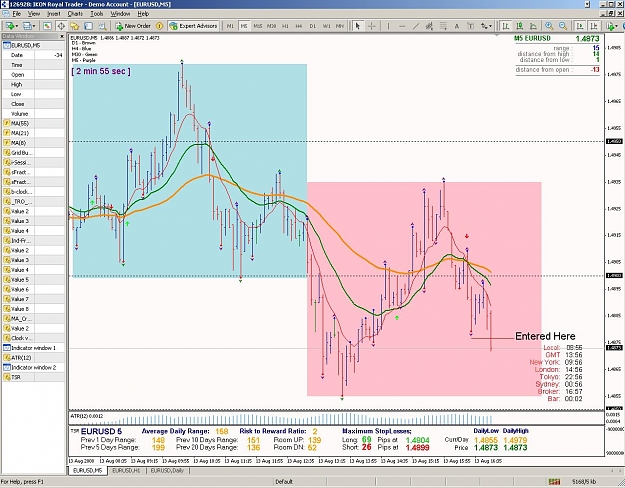Select the equidistant channel tool
The height and width of the screenshot is (488, 625).
429,26
